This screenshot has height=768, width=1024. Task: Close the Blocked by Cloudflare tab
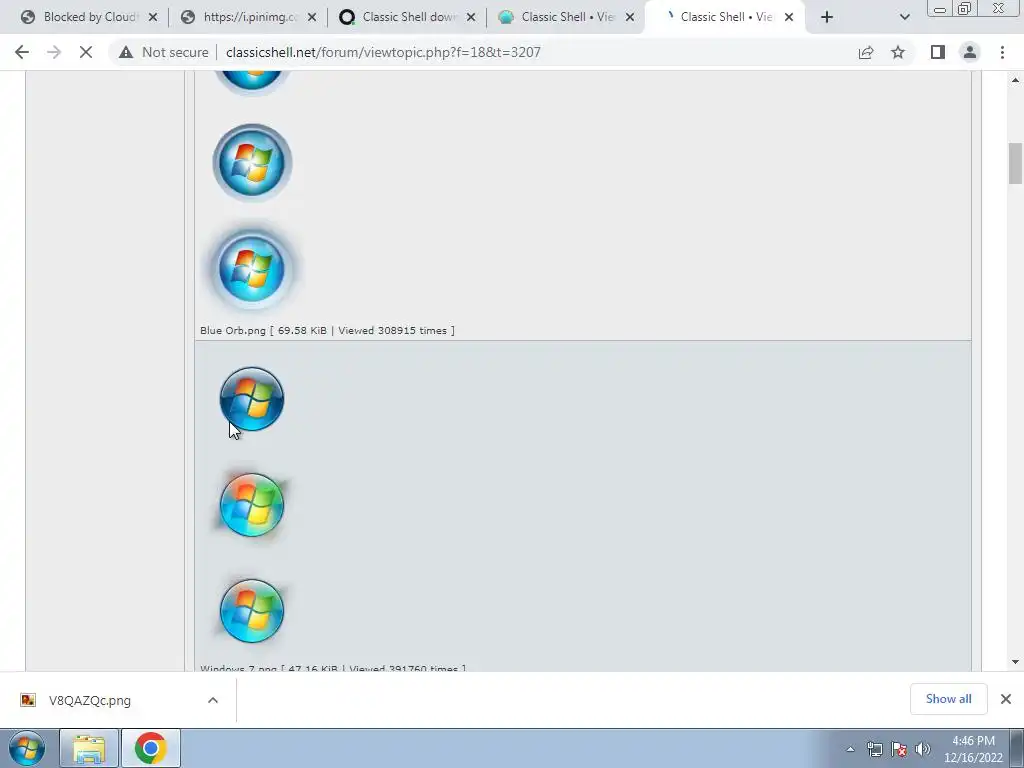pyautogui.click(x=153, y=17)
